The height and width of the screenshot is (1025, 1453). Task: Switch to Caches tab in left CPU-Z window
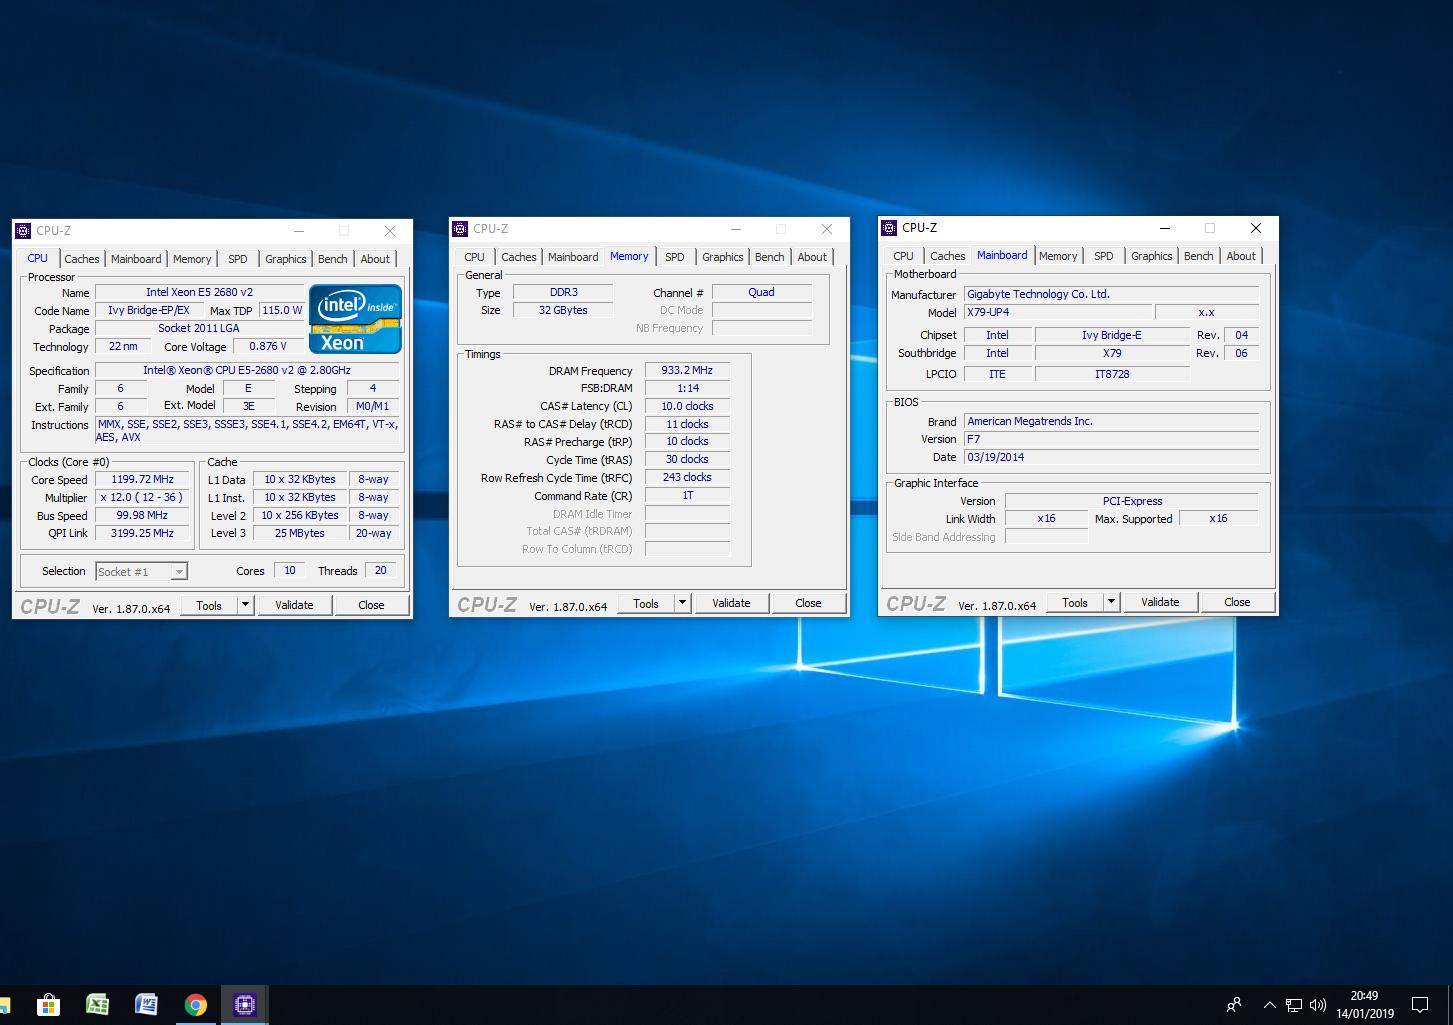coord(82,259)
